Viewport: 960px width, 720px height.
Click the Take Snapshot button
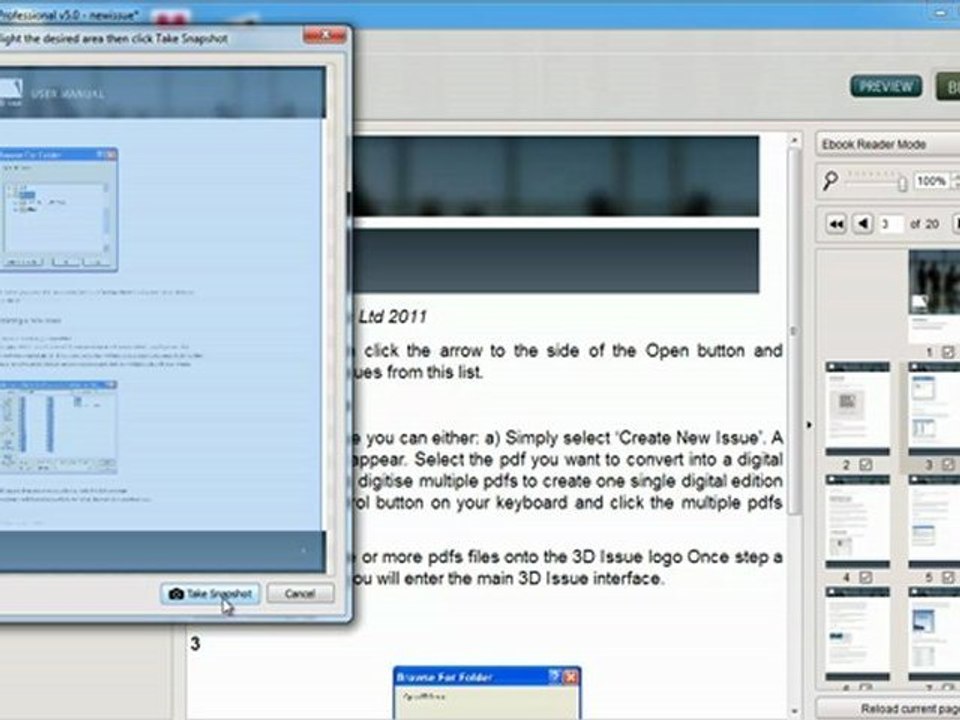click(x=210, y=593)
